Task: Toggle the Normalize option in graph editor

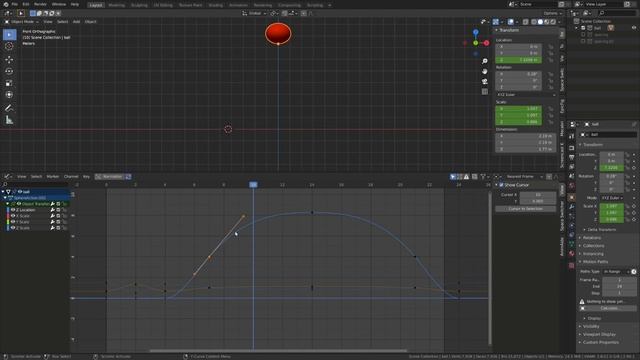Action: pyautogui.click(x=109, y=177)
